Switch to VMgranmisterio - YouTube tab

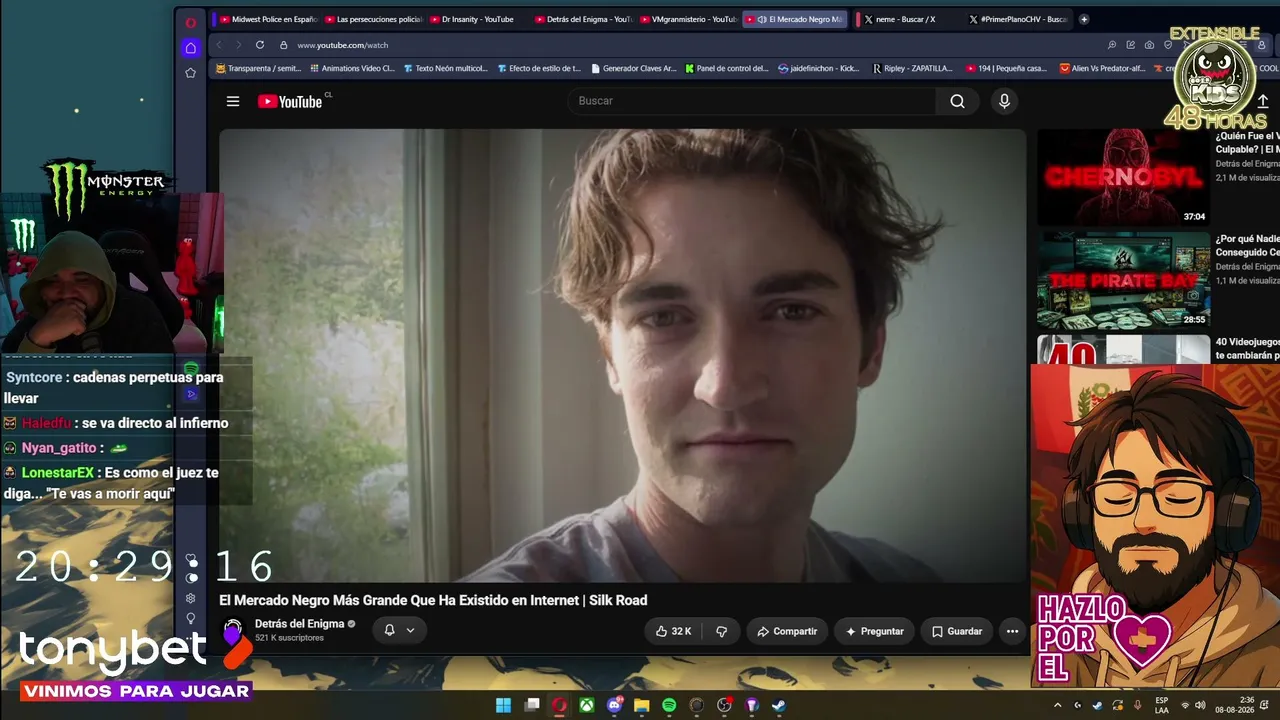coord(688,19)
